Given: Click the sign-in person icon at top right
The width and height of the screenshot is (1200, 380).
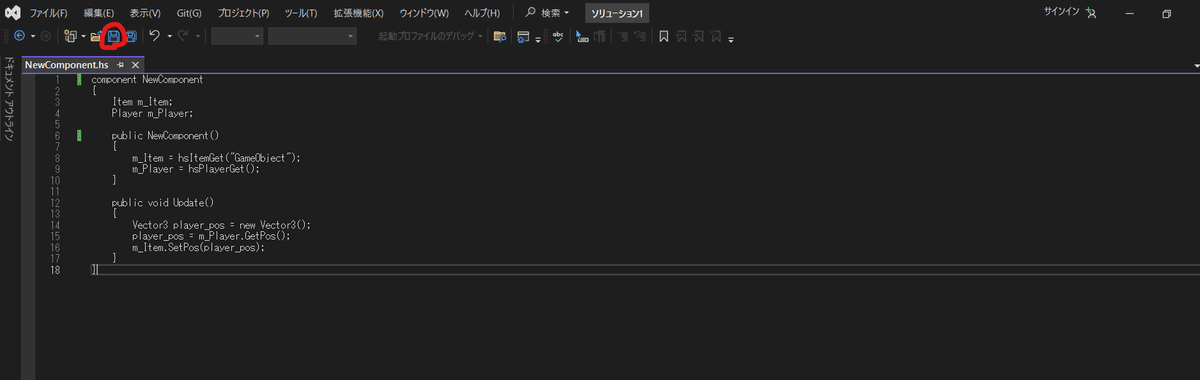Looking at the screenshot, I should 1091,14.
